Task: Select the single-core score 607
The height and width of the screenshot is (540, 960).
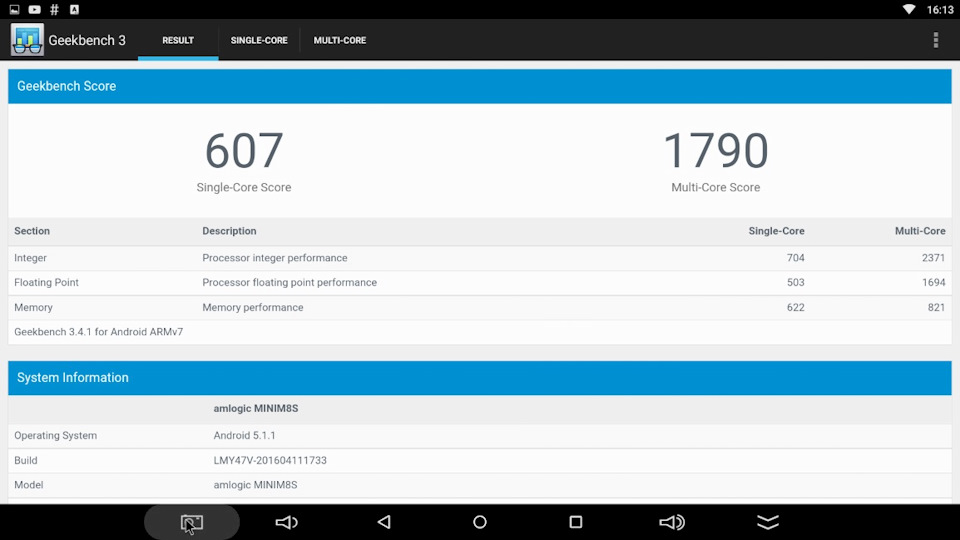Action: point(244,151)
